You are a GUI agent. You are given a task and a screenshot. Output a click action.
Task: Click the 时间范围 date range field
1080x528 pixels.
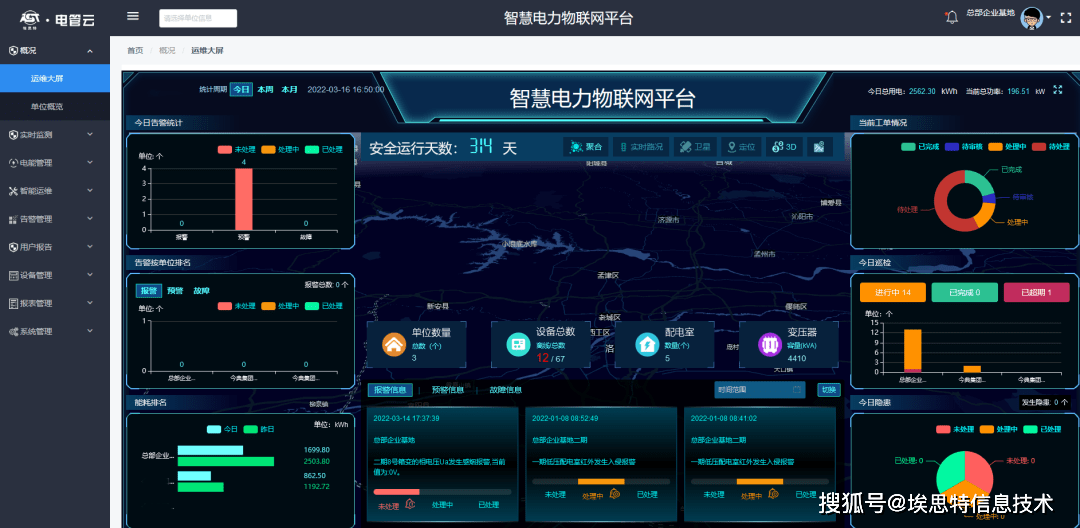(760, 390)
